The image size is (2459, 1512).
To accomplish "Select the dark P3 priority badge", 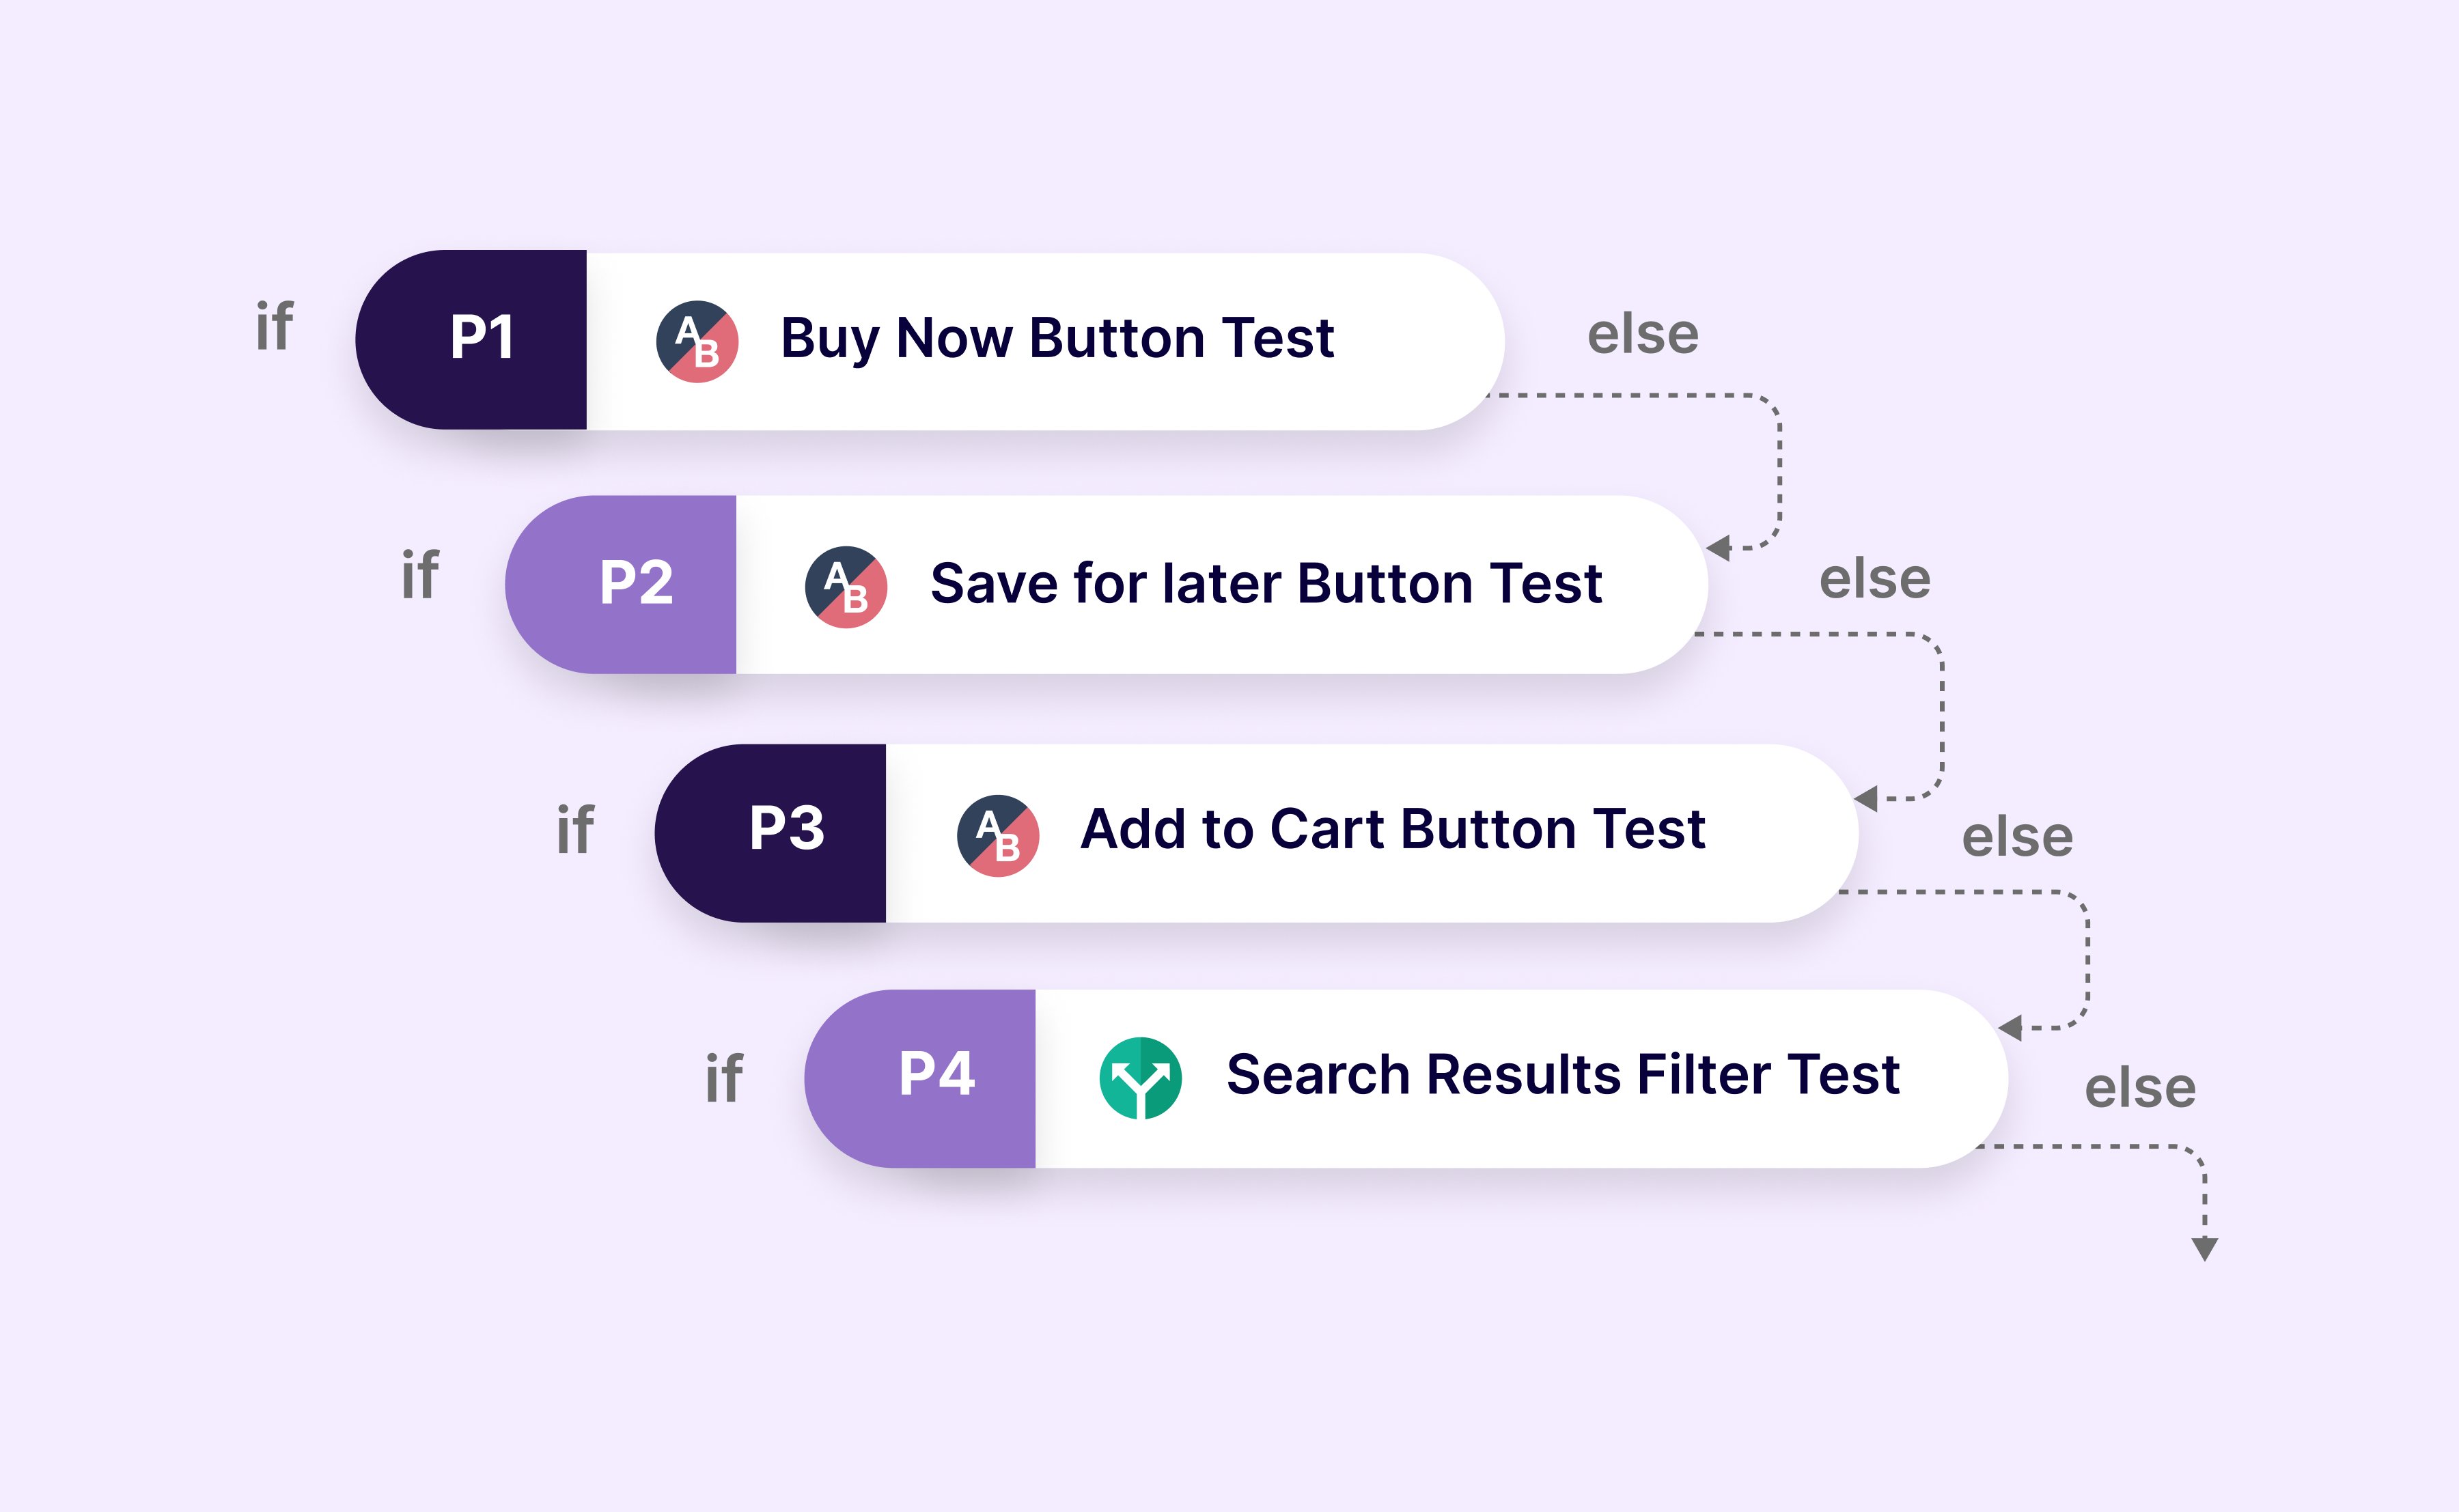I will point(770,833).
